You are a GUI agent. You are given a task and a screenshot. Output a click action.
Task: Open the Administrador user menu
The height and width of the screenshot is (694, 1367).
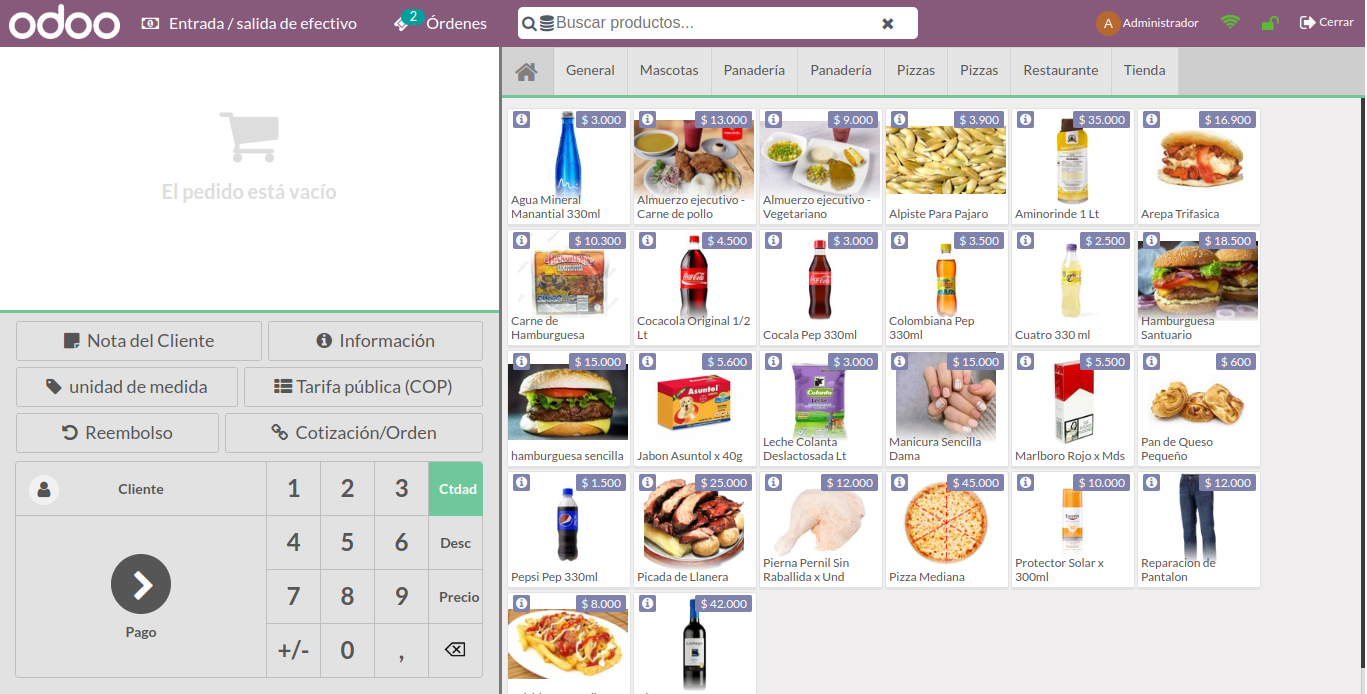(x=1147, y=23)
